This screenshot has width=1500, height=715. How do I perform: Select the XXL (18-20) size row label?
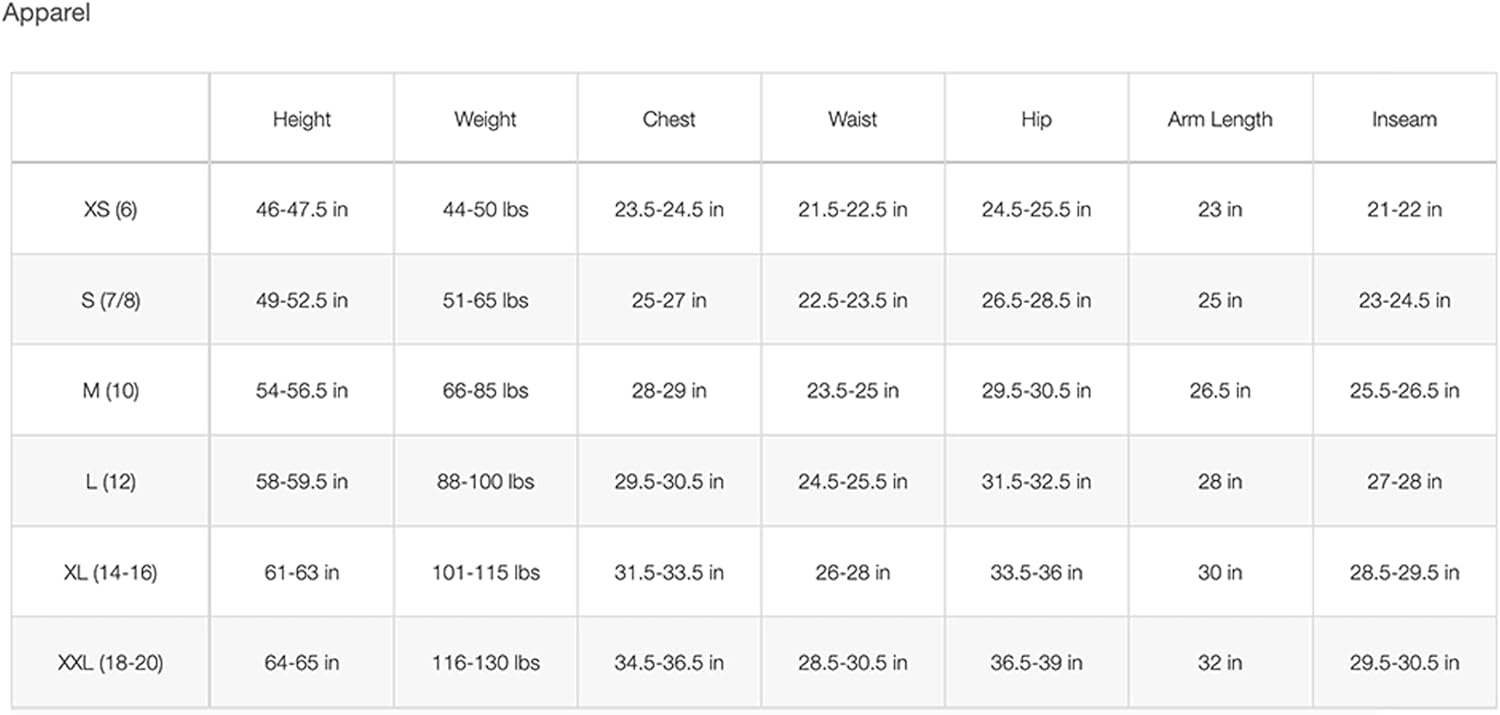pyautogui.click(x=110, y=662)
